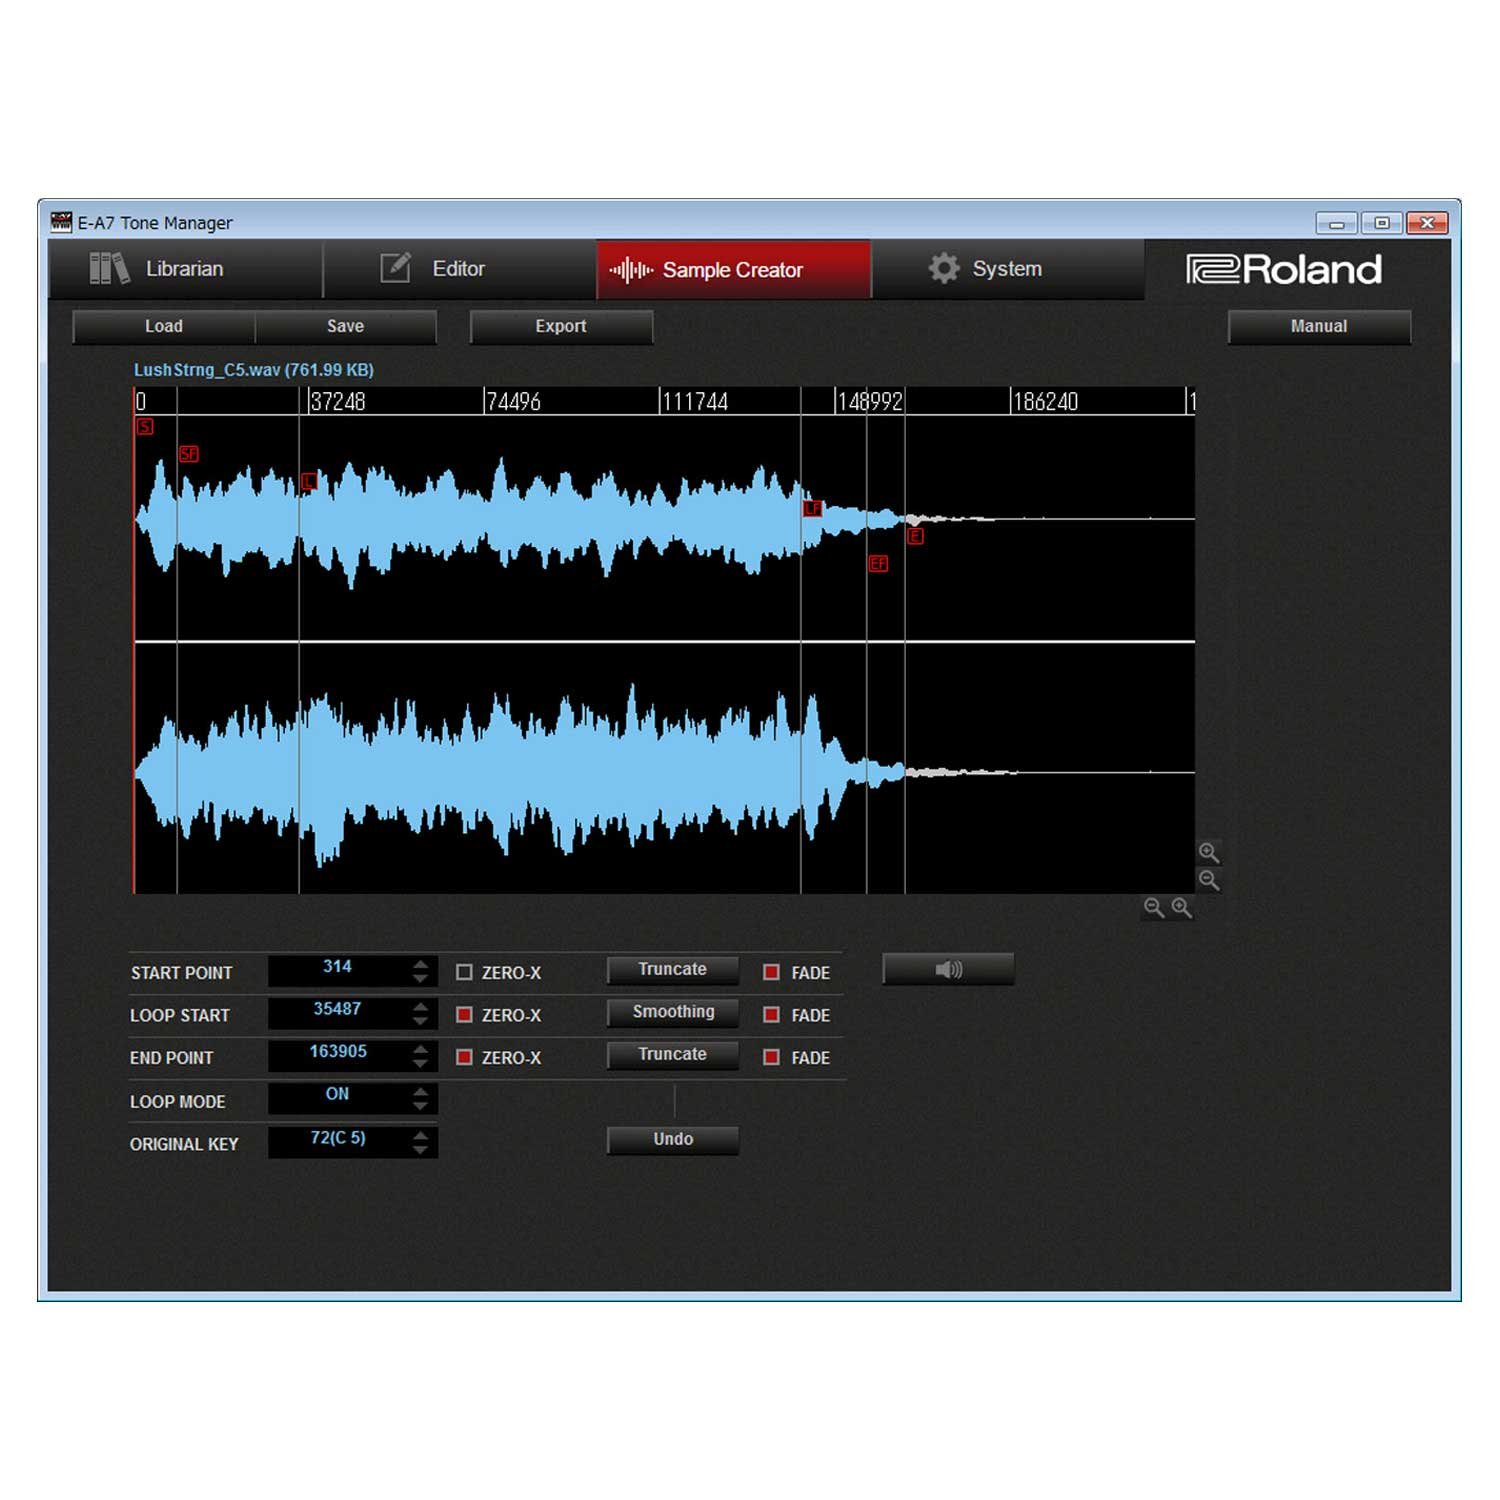
Task: Click Truncate in the END POINT row
Action: [x=673, y=1055]
